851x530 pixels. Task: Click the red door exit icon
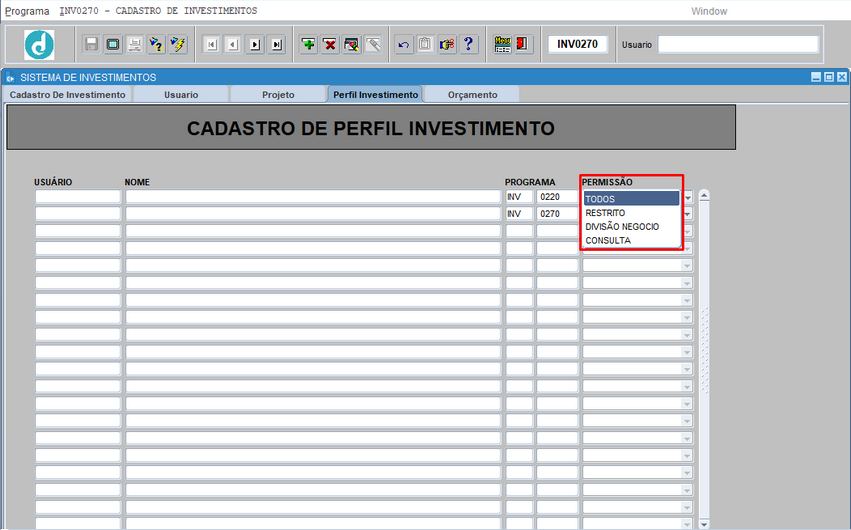click(x=524, y=45)
